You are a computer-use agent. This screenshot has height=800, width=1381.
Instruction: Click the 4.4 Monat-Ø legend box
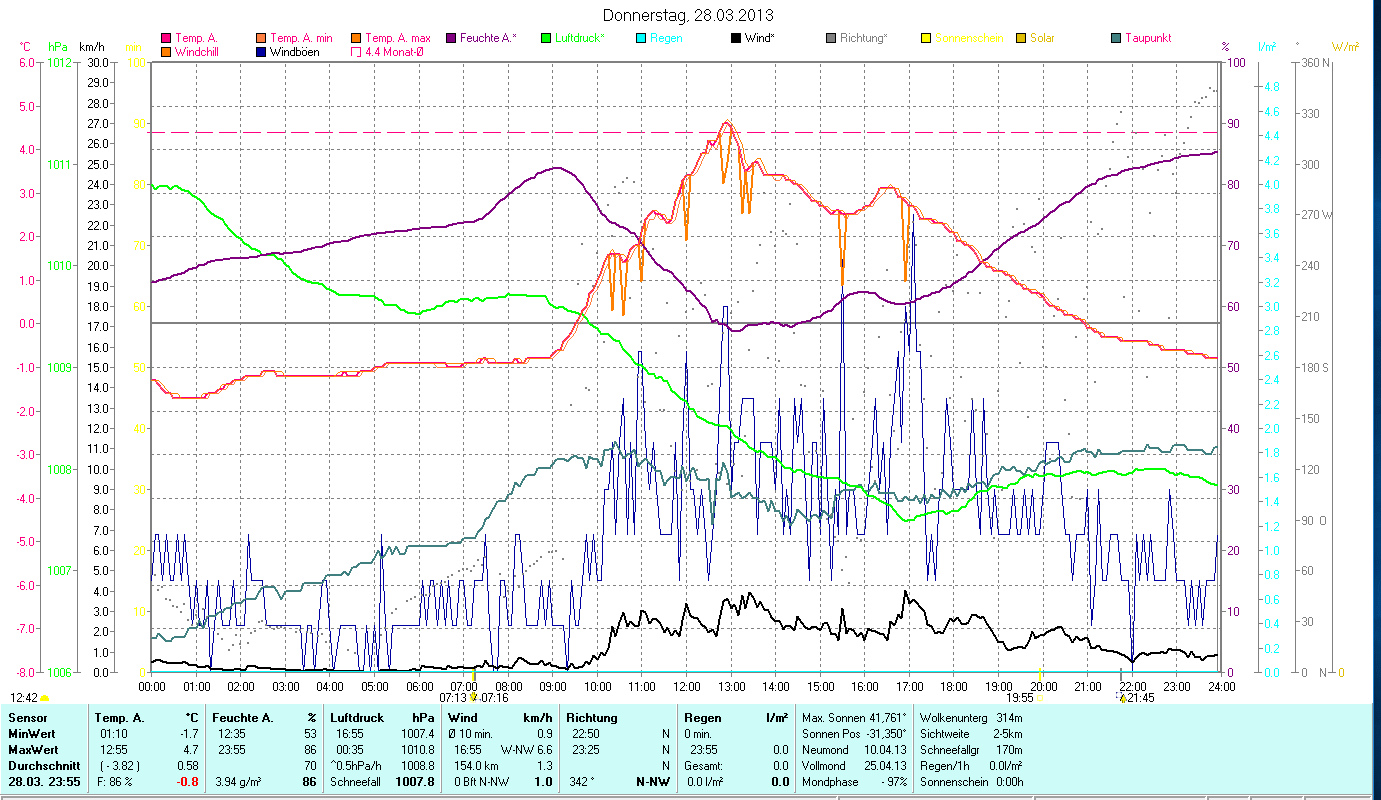pyautogui.click(x=357, y=52)
